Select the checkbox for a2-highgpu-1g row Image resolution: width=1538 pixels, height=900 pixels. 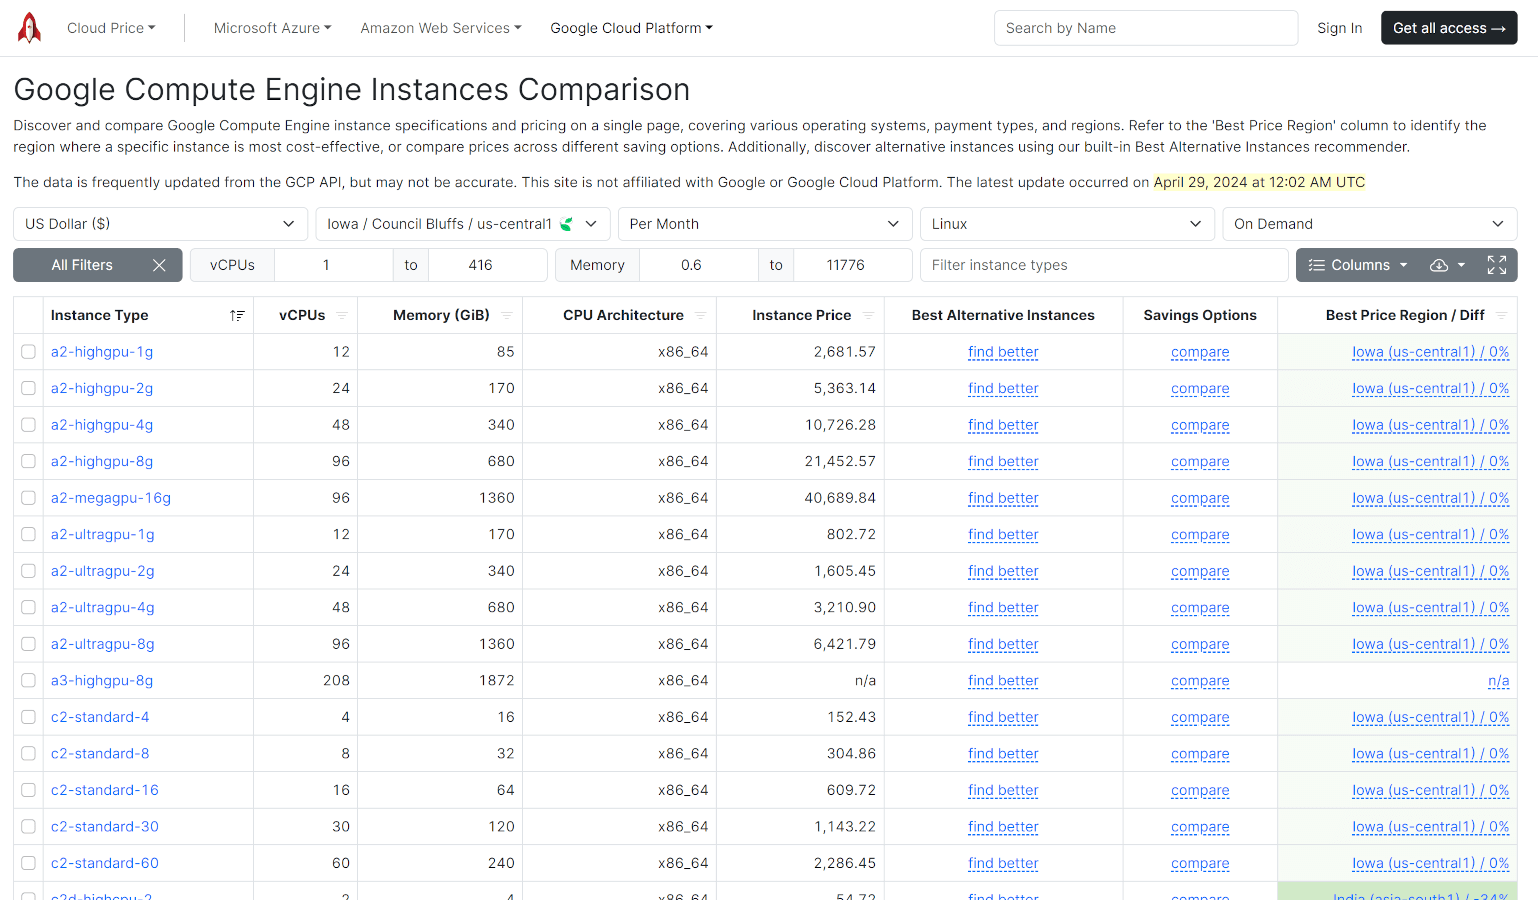pos(27,351)
